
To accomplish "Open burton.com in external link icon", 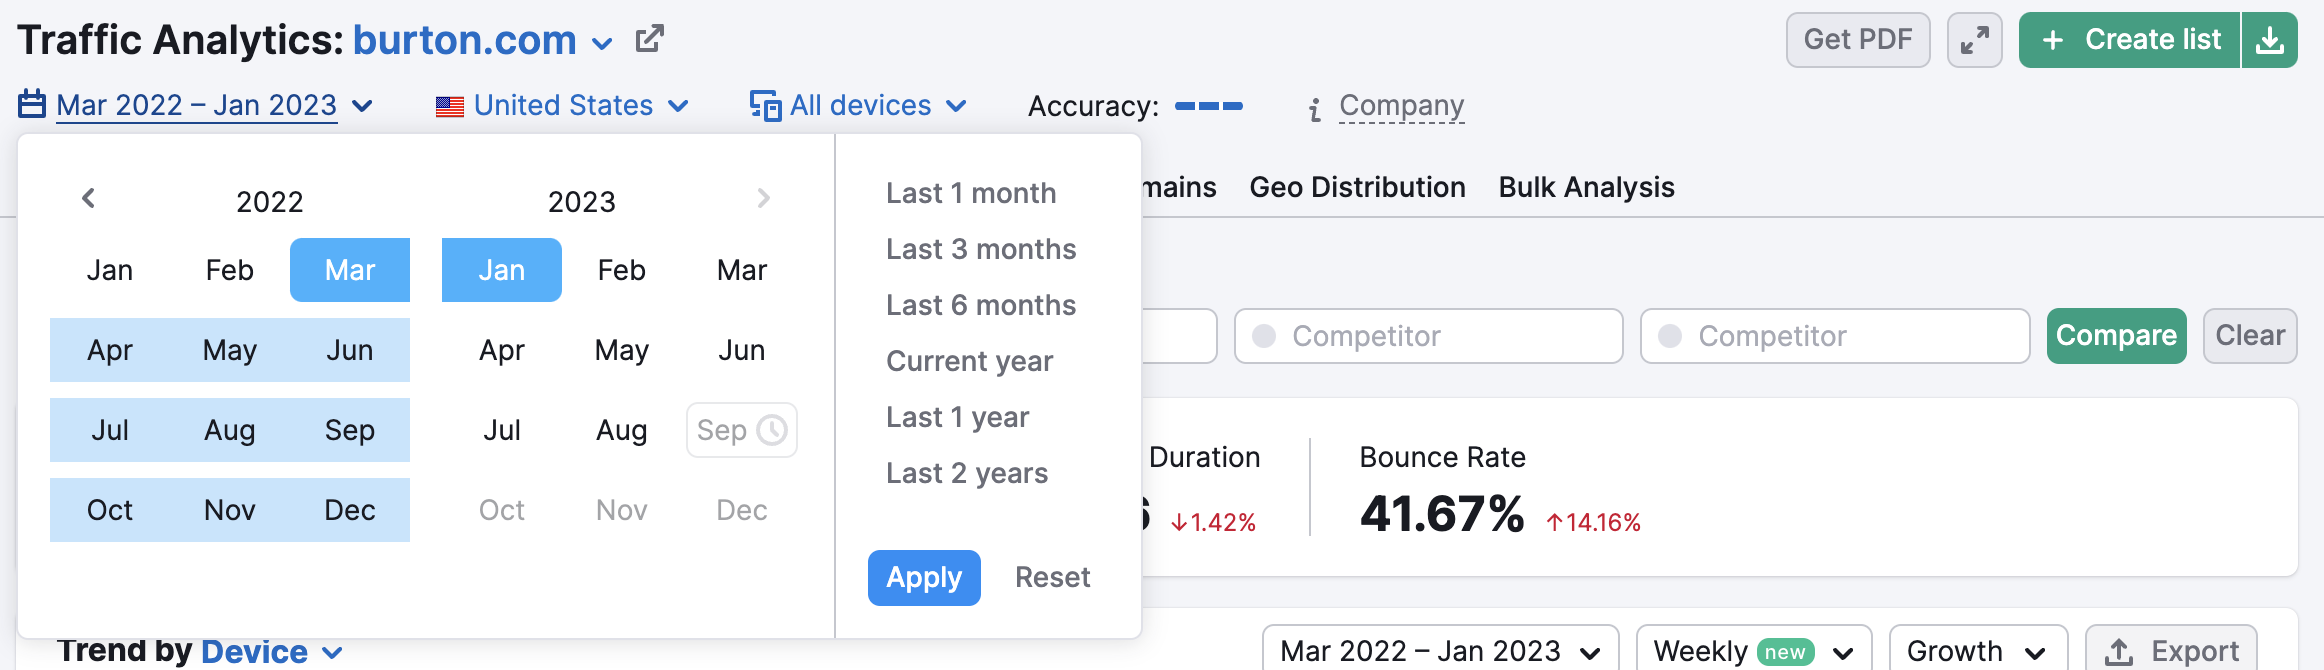I will 650,40.
